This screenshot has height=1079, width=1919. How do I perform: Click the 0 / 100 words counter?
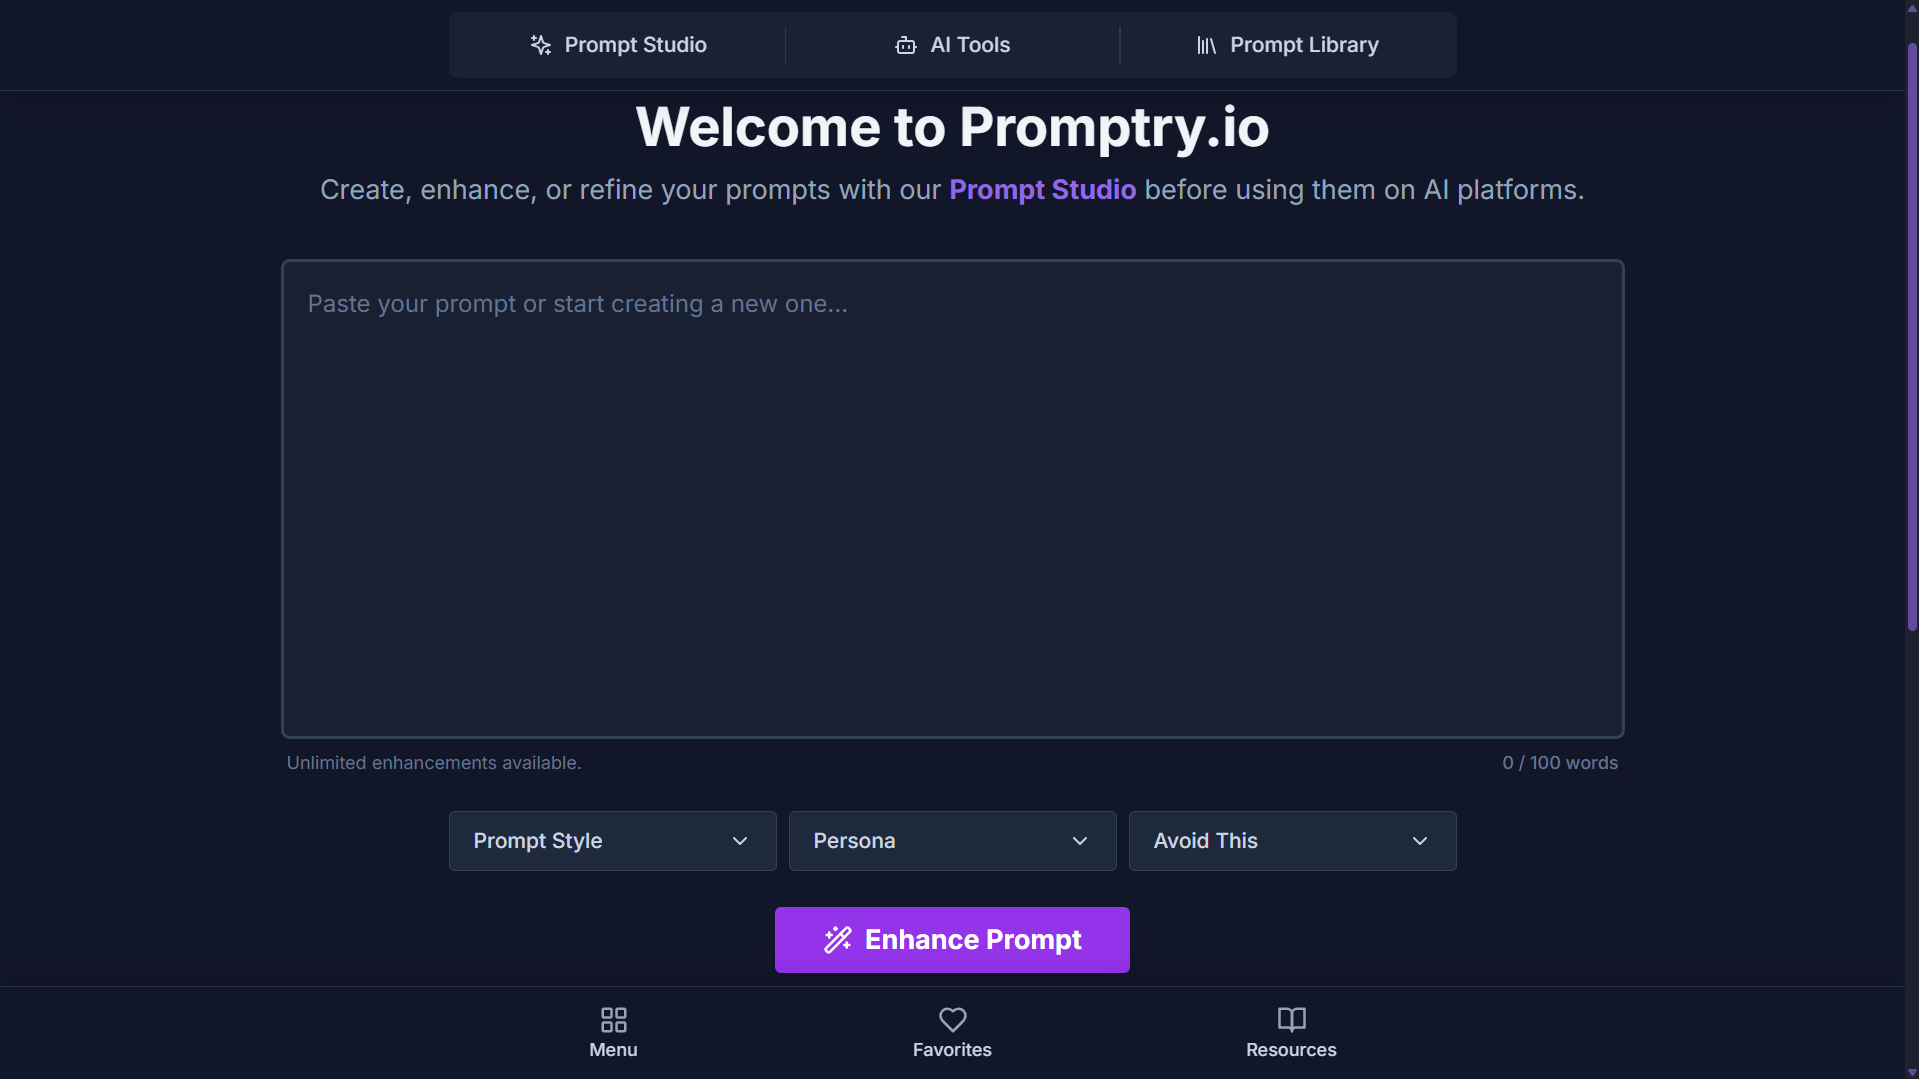coord(1560,762)
